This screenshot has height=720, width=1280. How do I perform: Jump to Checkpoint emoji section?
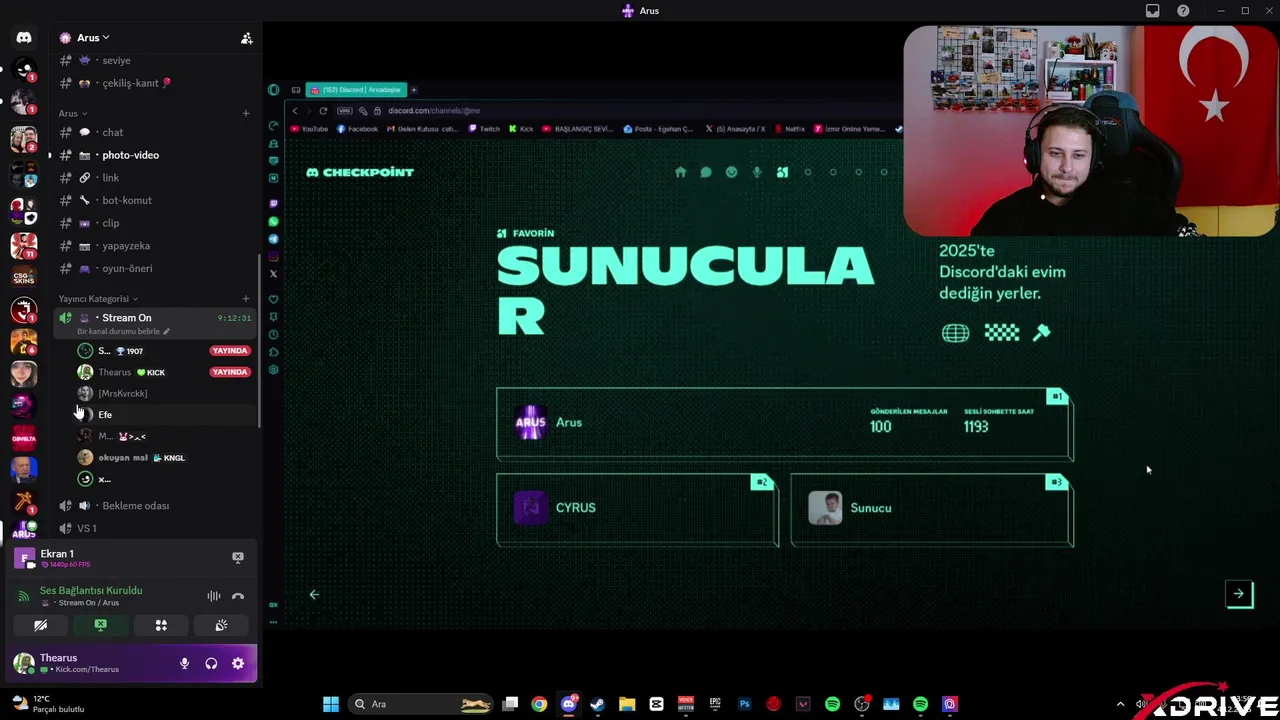tap(731, 172)
